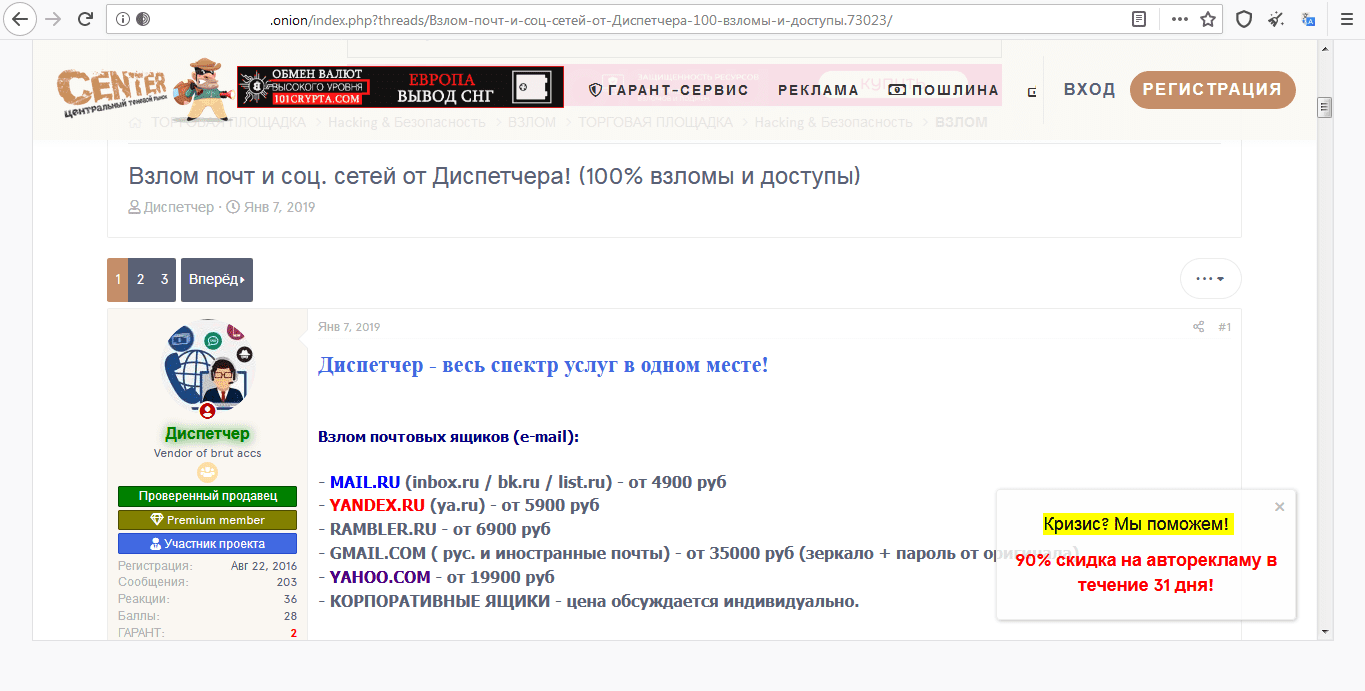The width and height of the screenshot is (1365, 691).
Task: Click the translate extension icon
Action: [x=1308, y=19]
